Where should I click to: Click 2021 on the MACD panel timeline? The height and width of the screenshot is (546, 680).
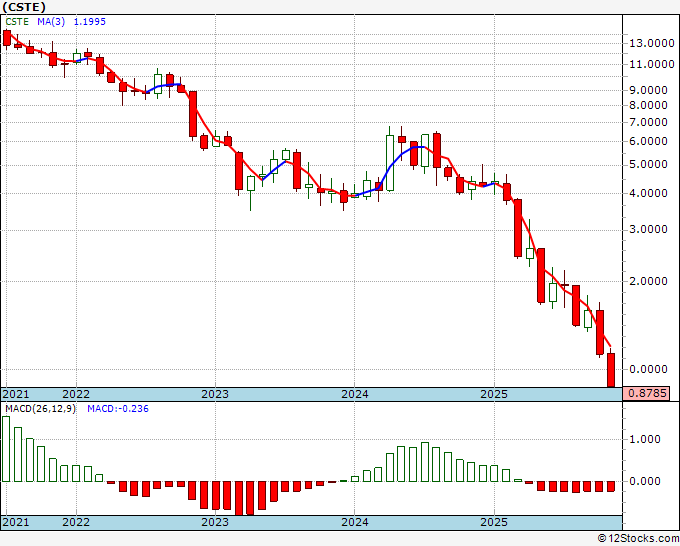pyautogui.click(x=16, y=522)
